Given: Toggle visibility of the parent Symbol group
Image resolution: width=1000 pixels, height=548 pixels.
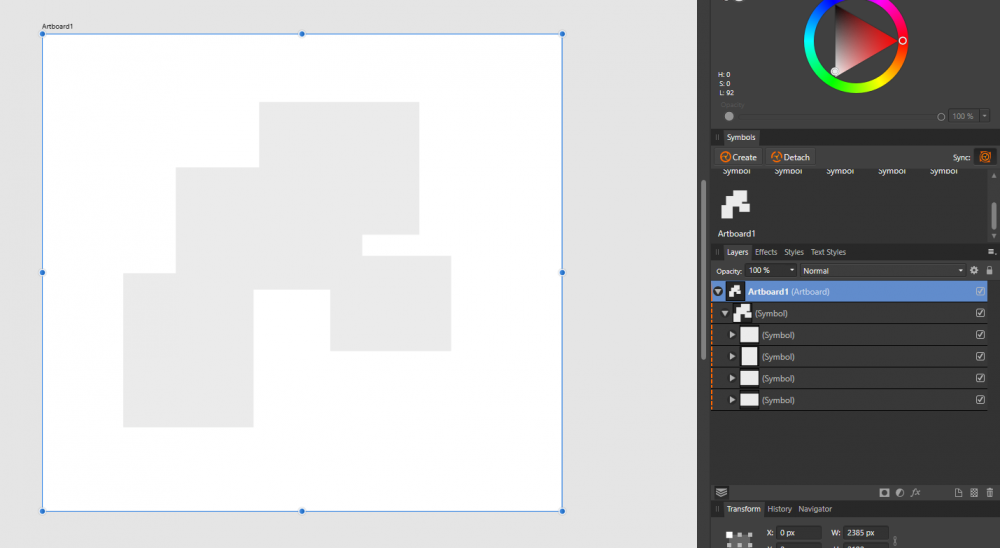Looking at the screenshot, I should 980,313.
